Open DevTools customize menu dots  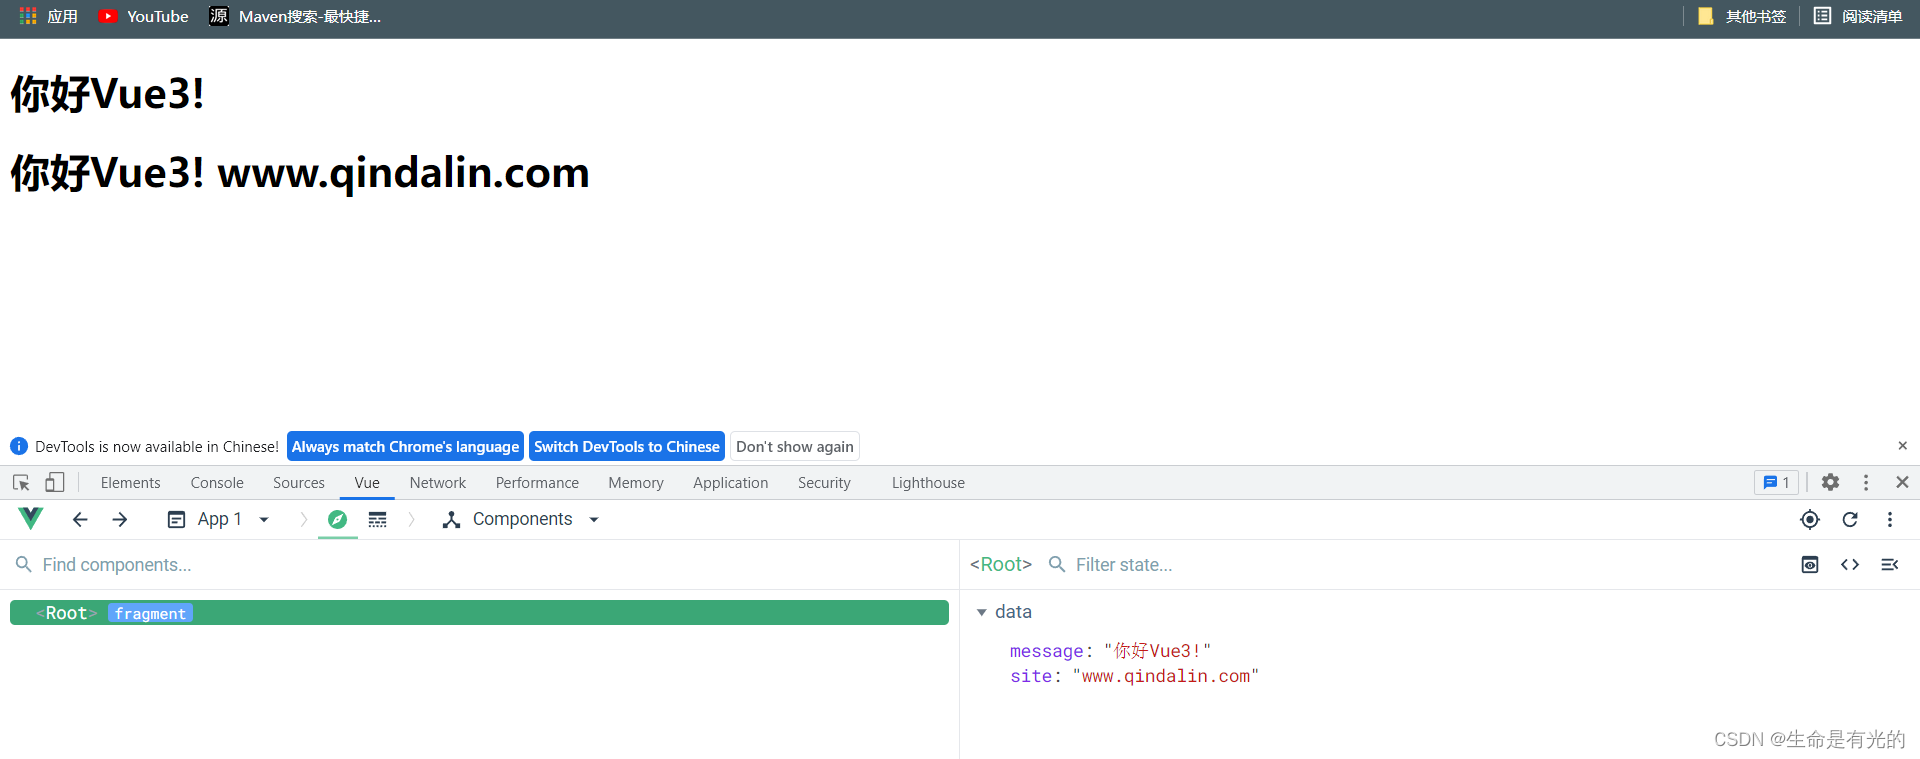(x=1866, y=482)
